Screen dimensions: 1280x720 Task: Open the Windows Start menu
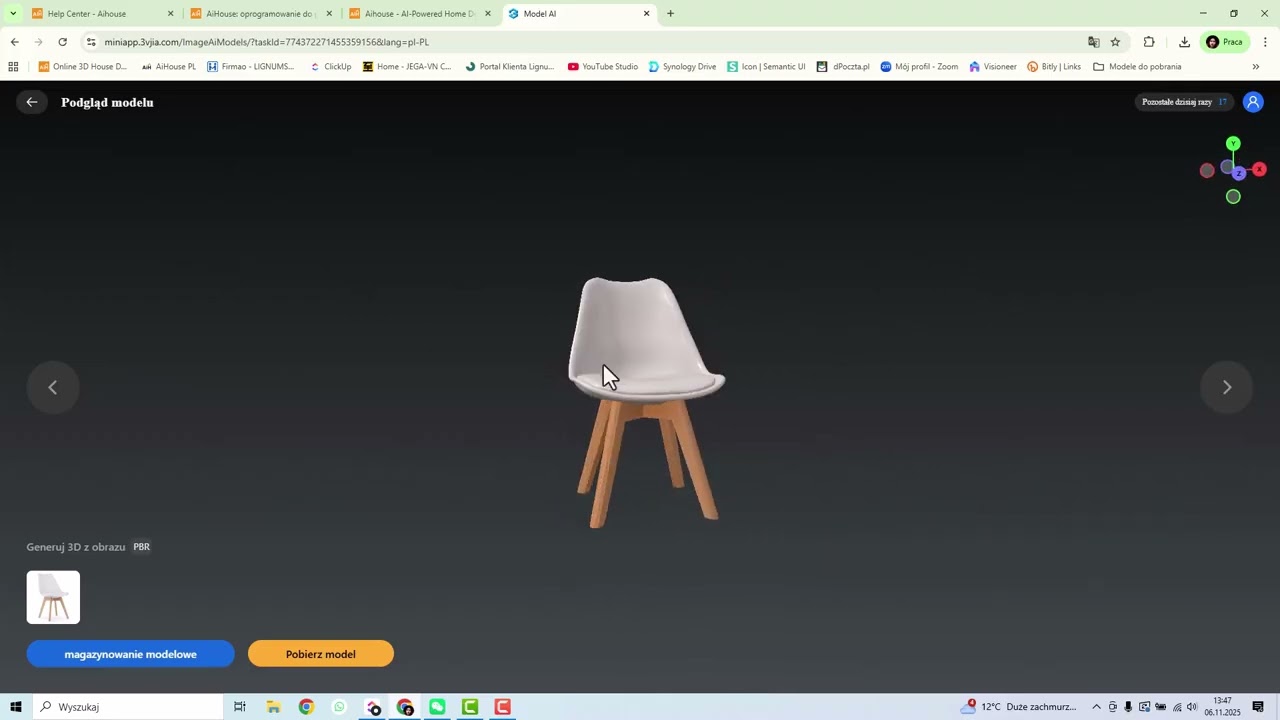coord(15,707)
